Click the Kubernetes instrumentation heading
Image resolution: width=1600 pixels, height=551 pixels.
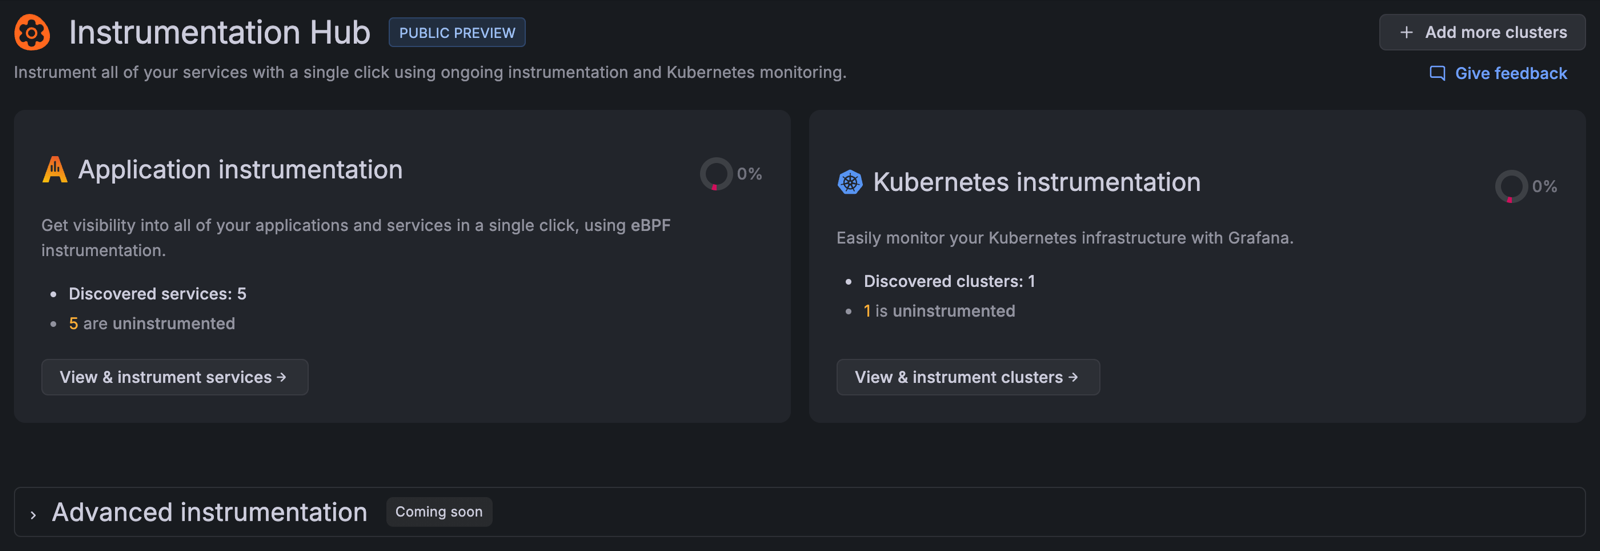tap(1037, 182)
